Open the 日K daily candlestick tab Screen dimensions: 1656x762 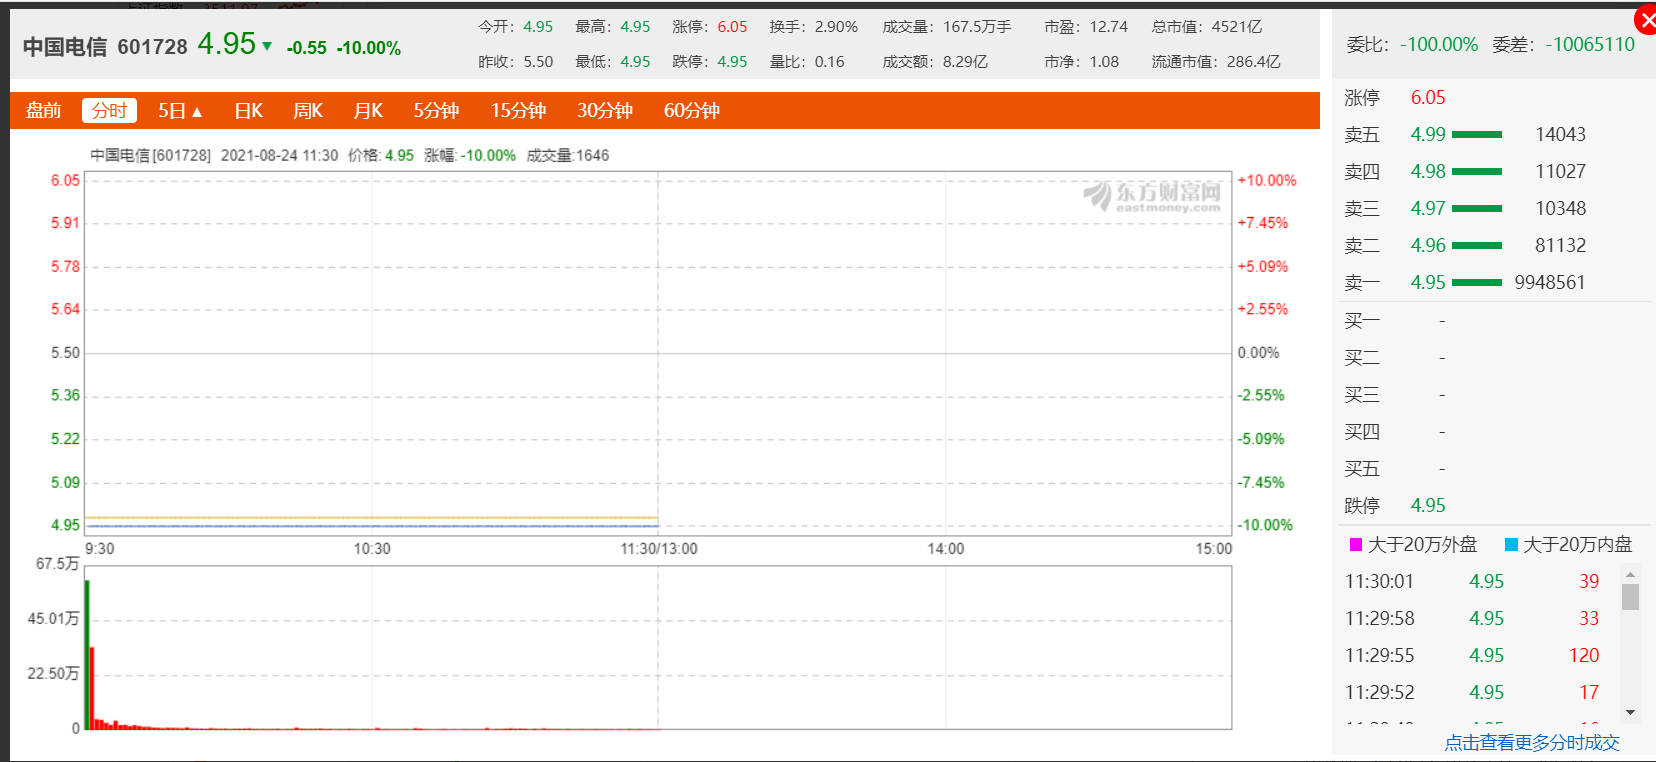click(248, 110)
